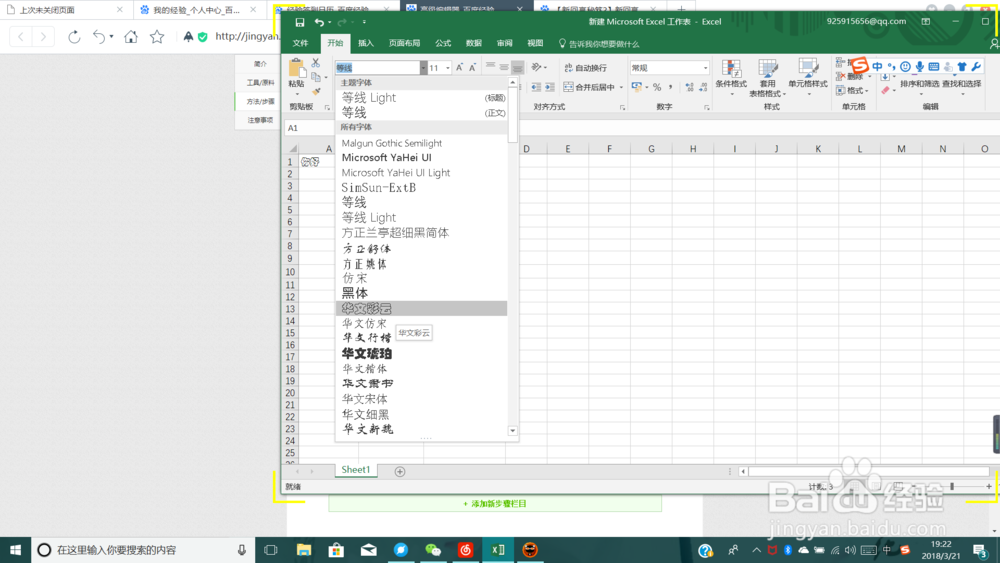Click font list scroll down arrow
Screen dimensions: 1000x563
pos(513,431)
